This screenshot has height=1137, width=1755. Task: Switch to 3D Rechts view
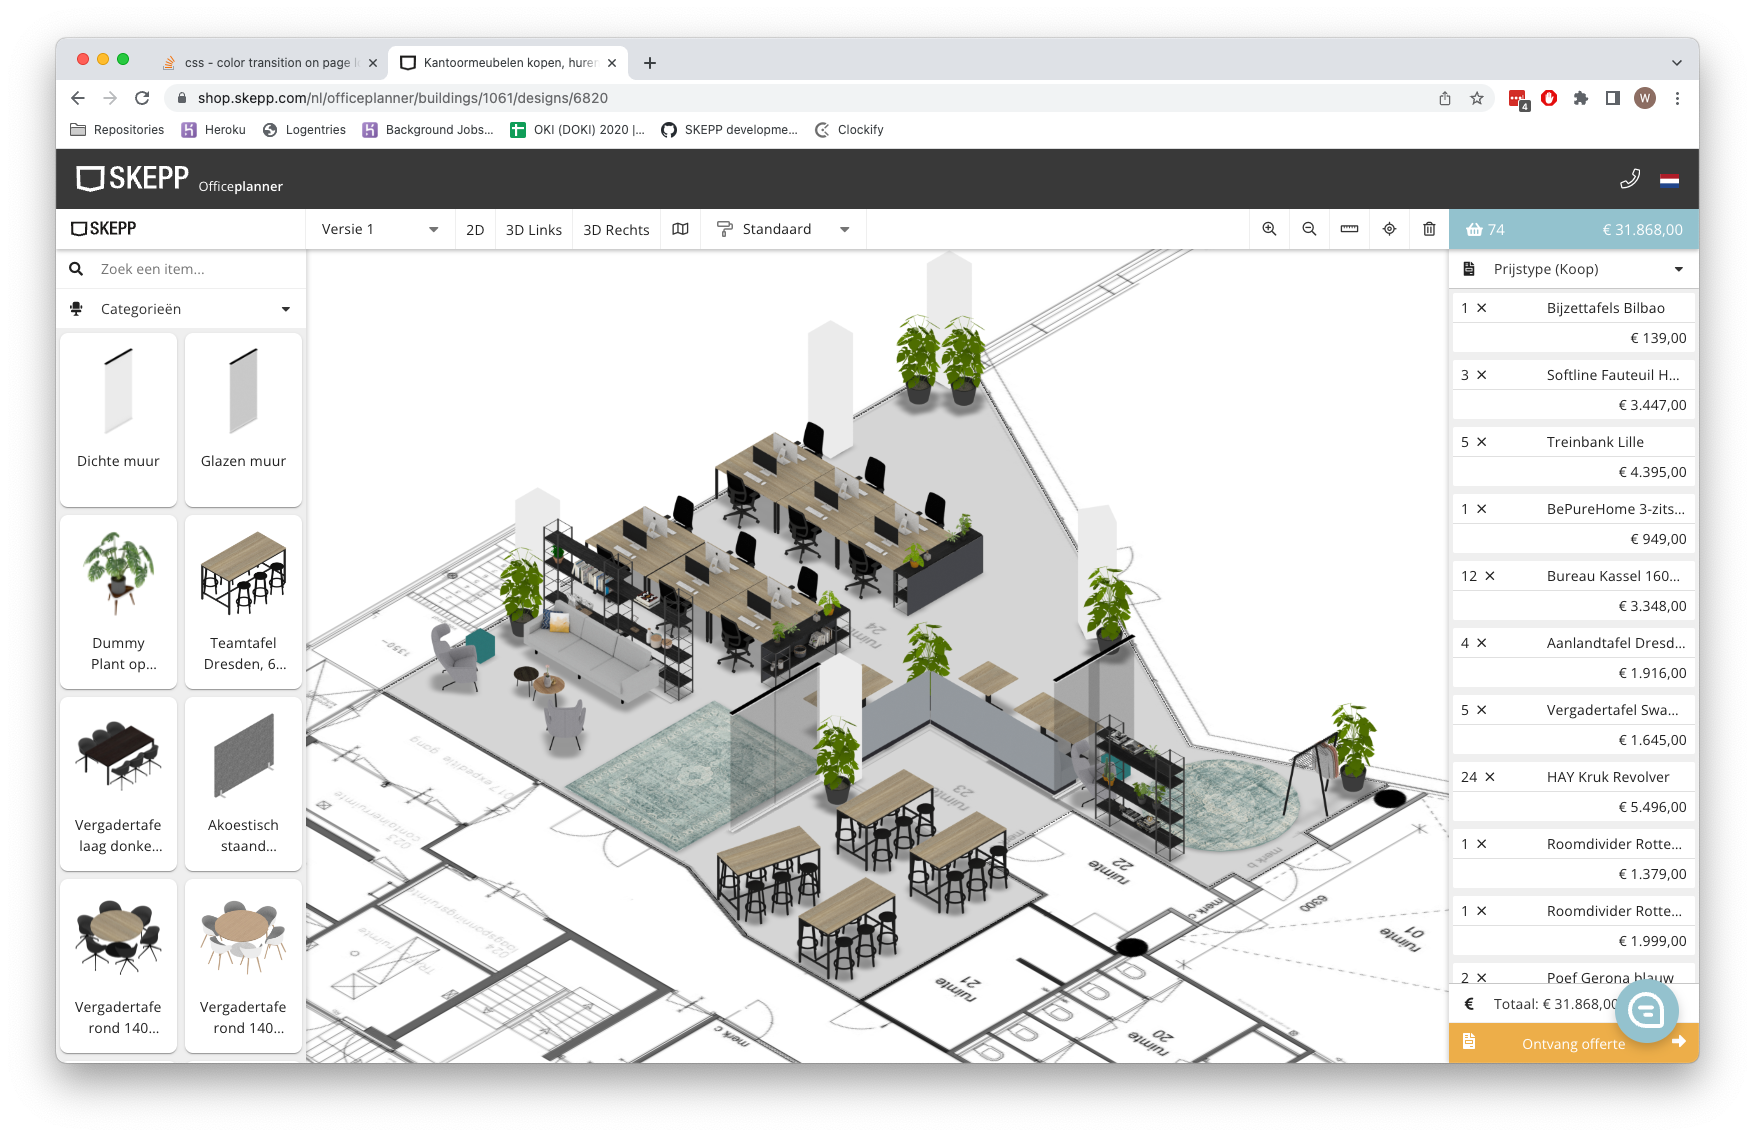[x=616, y=230]
